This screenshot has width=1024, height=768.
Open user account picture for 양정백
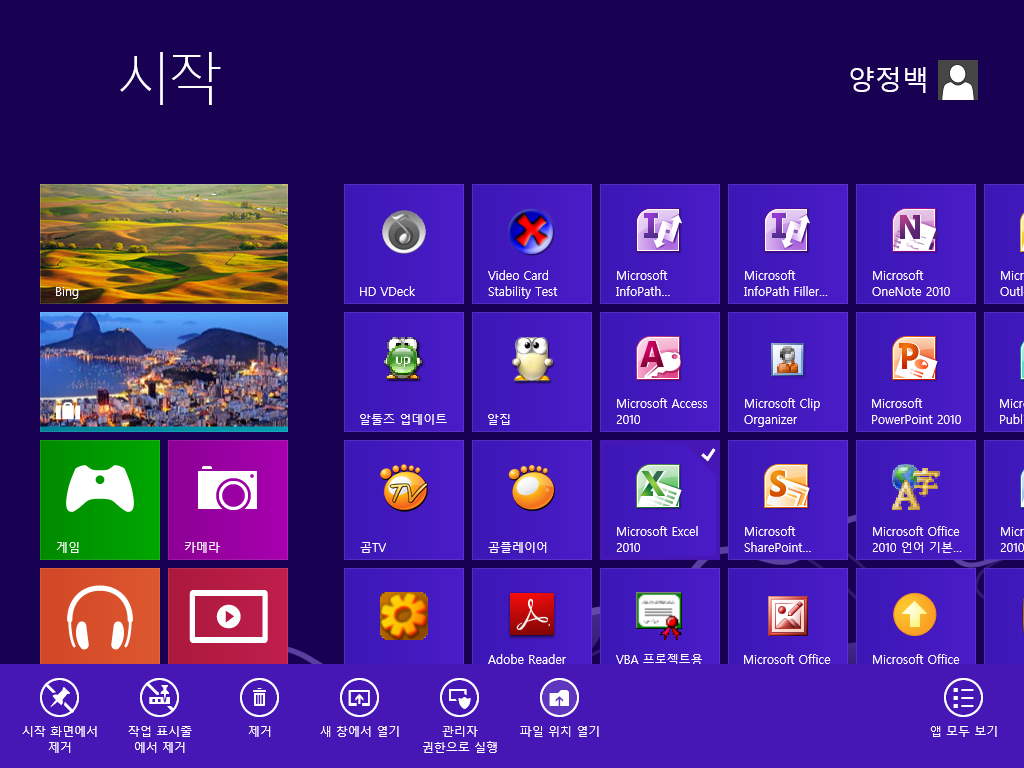[957, 80]
